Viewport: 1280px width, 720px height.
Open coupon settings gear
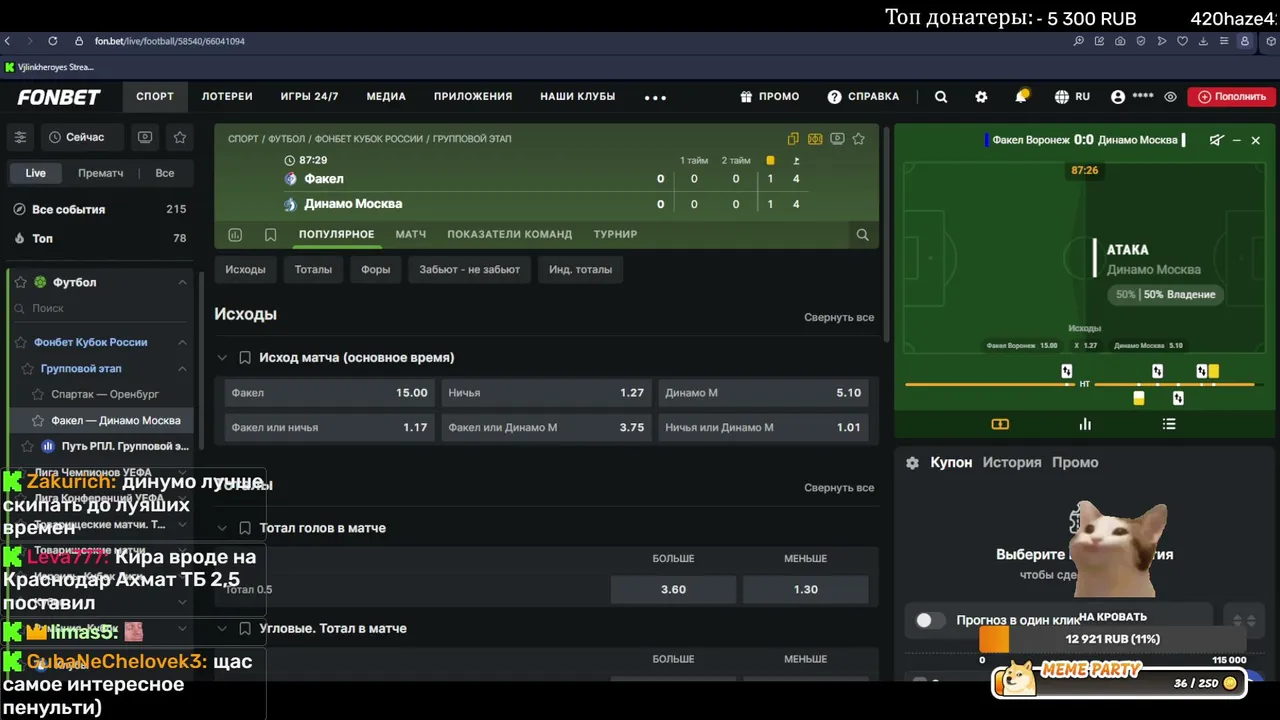click(912, 463)
